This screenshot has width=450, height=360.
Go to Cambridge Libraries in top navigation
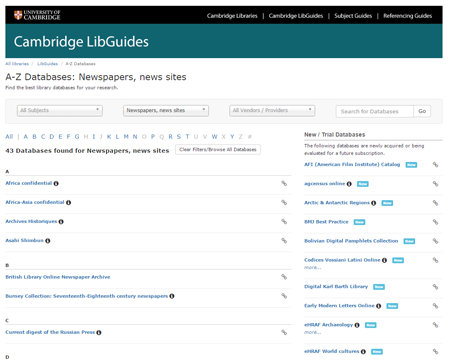pyautogui.click(x=232, y=16)
